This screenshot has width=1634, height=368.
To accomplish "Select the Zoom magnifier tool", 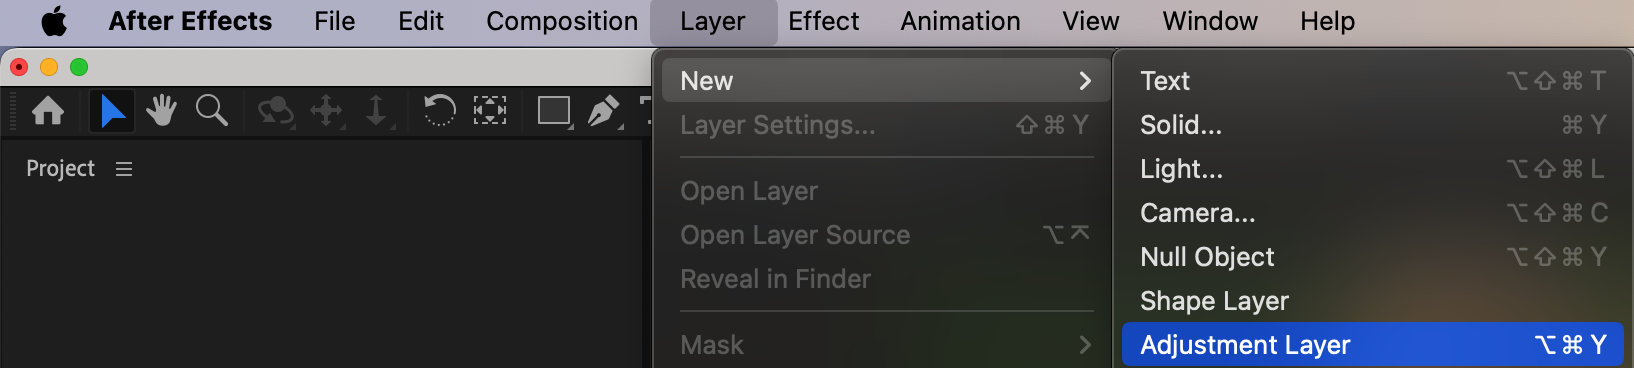I will tap(211, 110).
